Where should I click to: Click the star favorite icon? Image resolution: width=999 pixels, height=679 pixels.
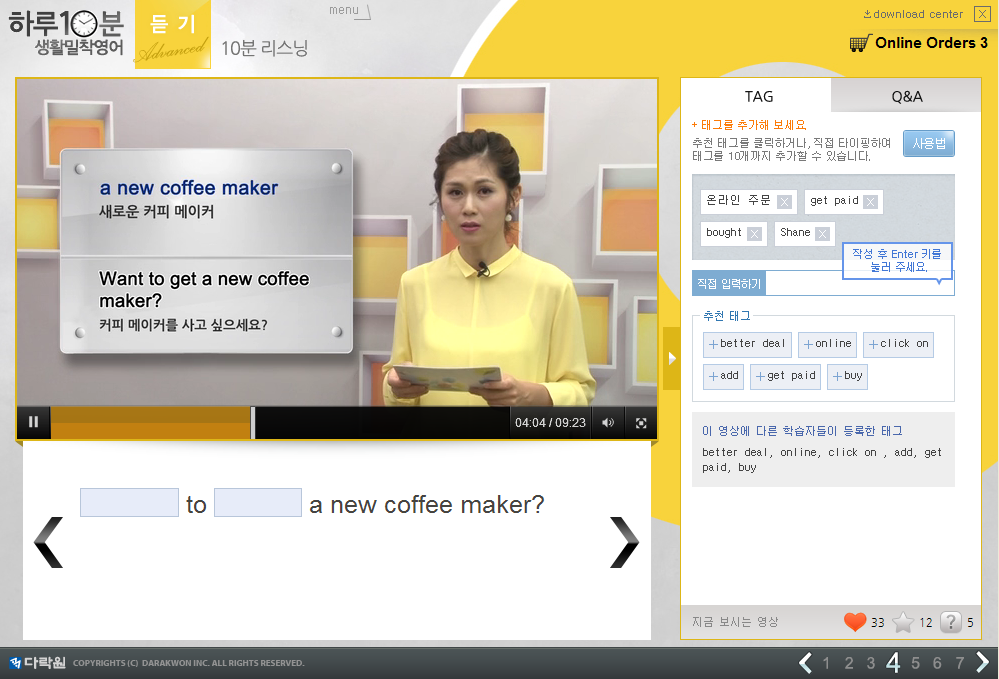click(x=903, y=622)
